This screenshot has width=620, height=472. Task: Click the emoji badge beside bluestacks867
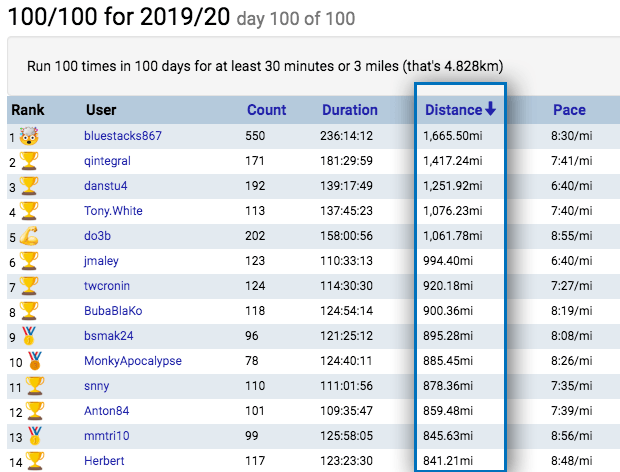(28, 136)
